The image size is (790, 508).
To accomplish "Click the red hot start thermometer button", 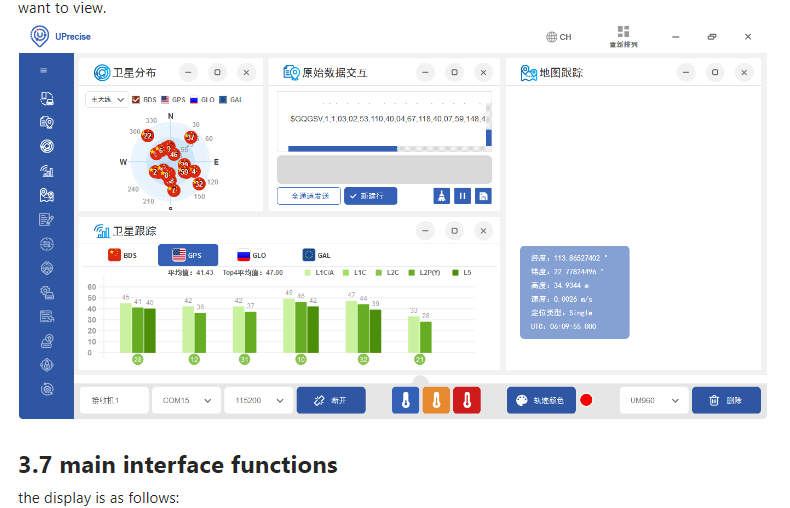I will [467, 401].
